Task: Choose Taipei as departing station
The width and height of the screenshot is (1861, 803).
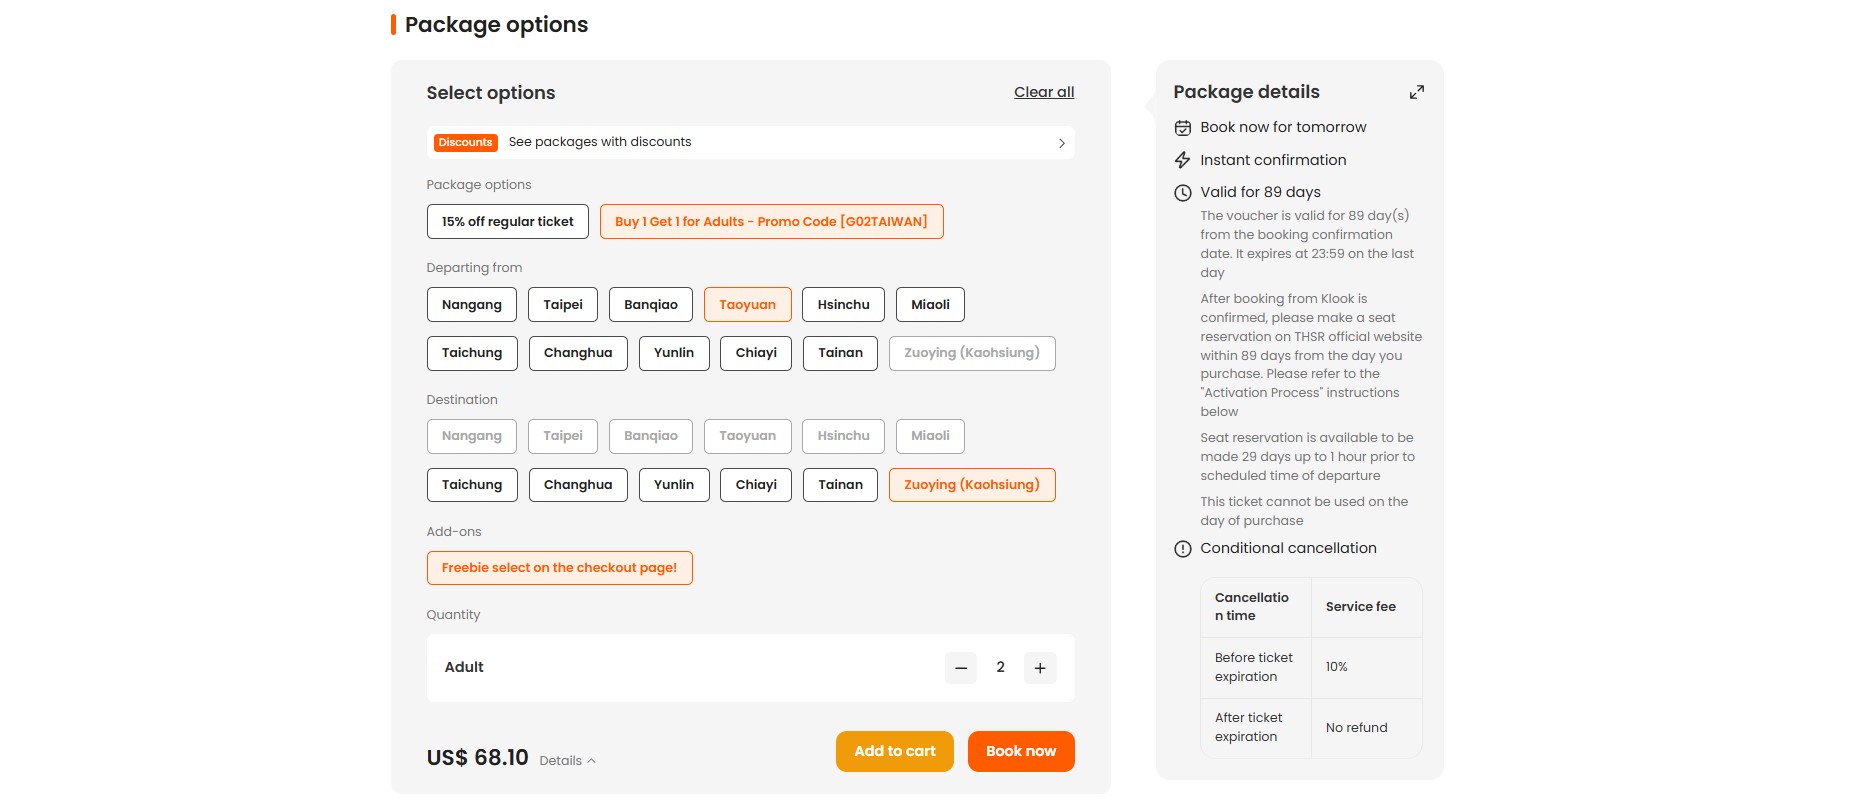Action: [x=562, y=305]
